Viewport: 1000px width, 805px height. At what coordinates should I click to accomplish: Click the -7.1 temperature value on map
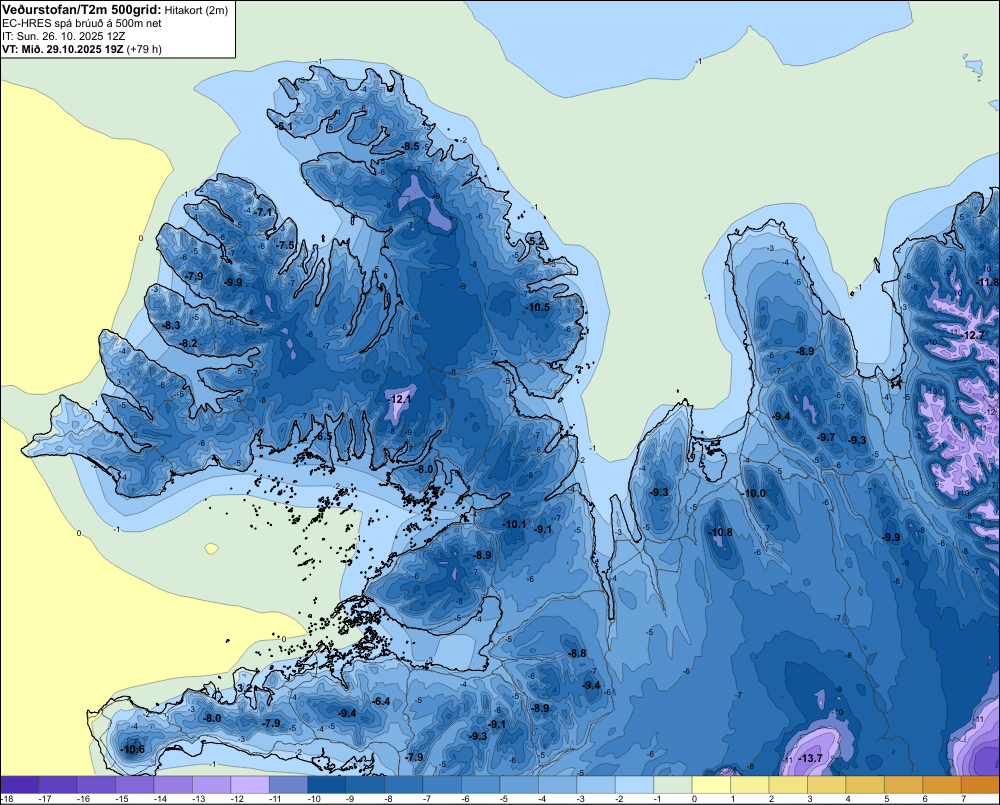click(263, 212)
